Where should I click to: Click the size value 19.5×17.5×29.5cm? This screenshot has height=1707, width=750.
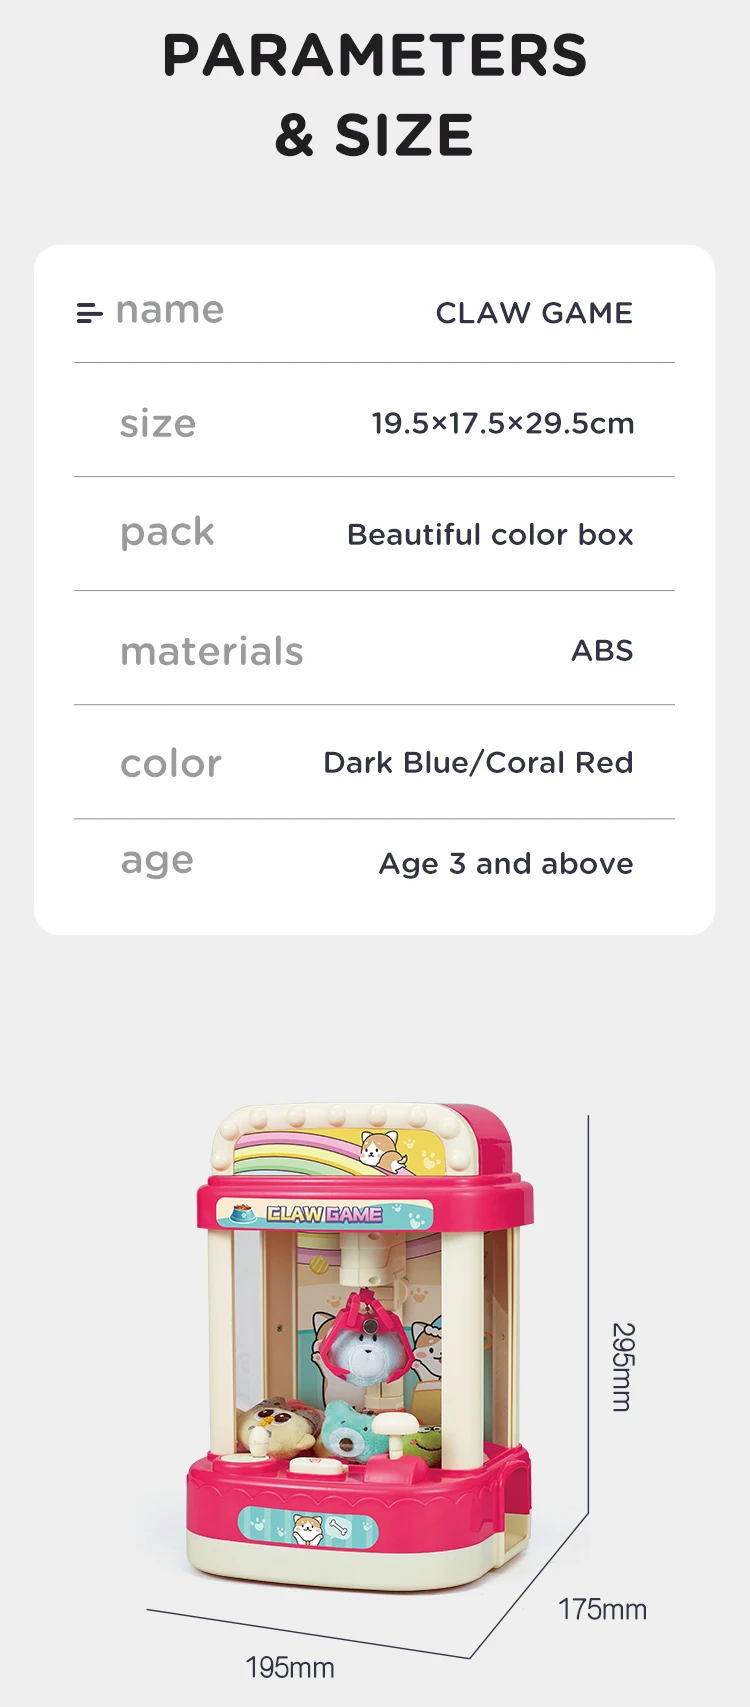pyautogui.click(x=502, y=423)
